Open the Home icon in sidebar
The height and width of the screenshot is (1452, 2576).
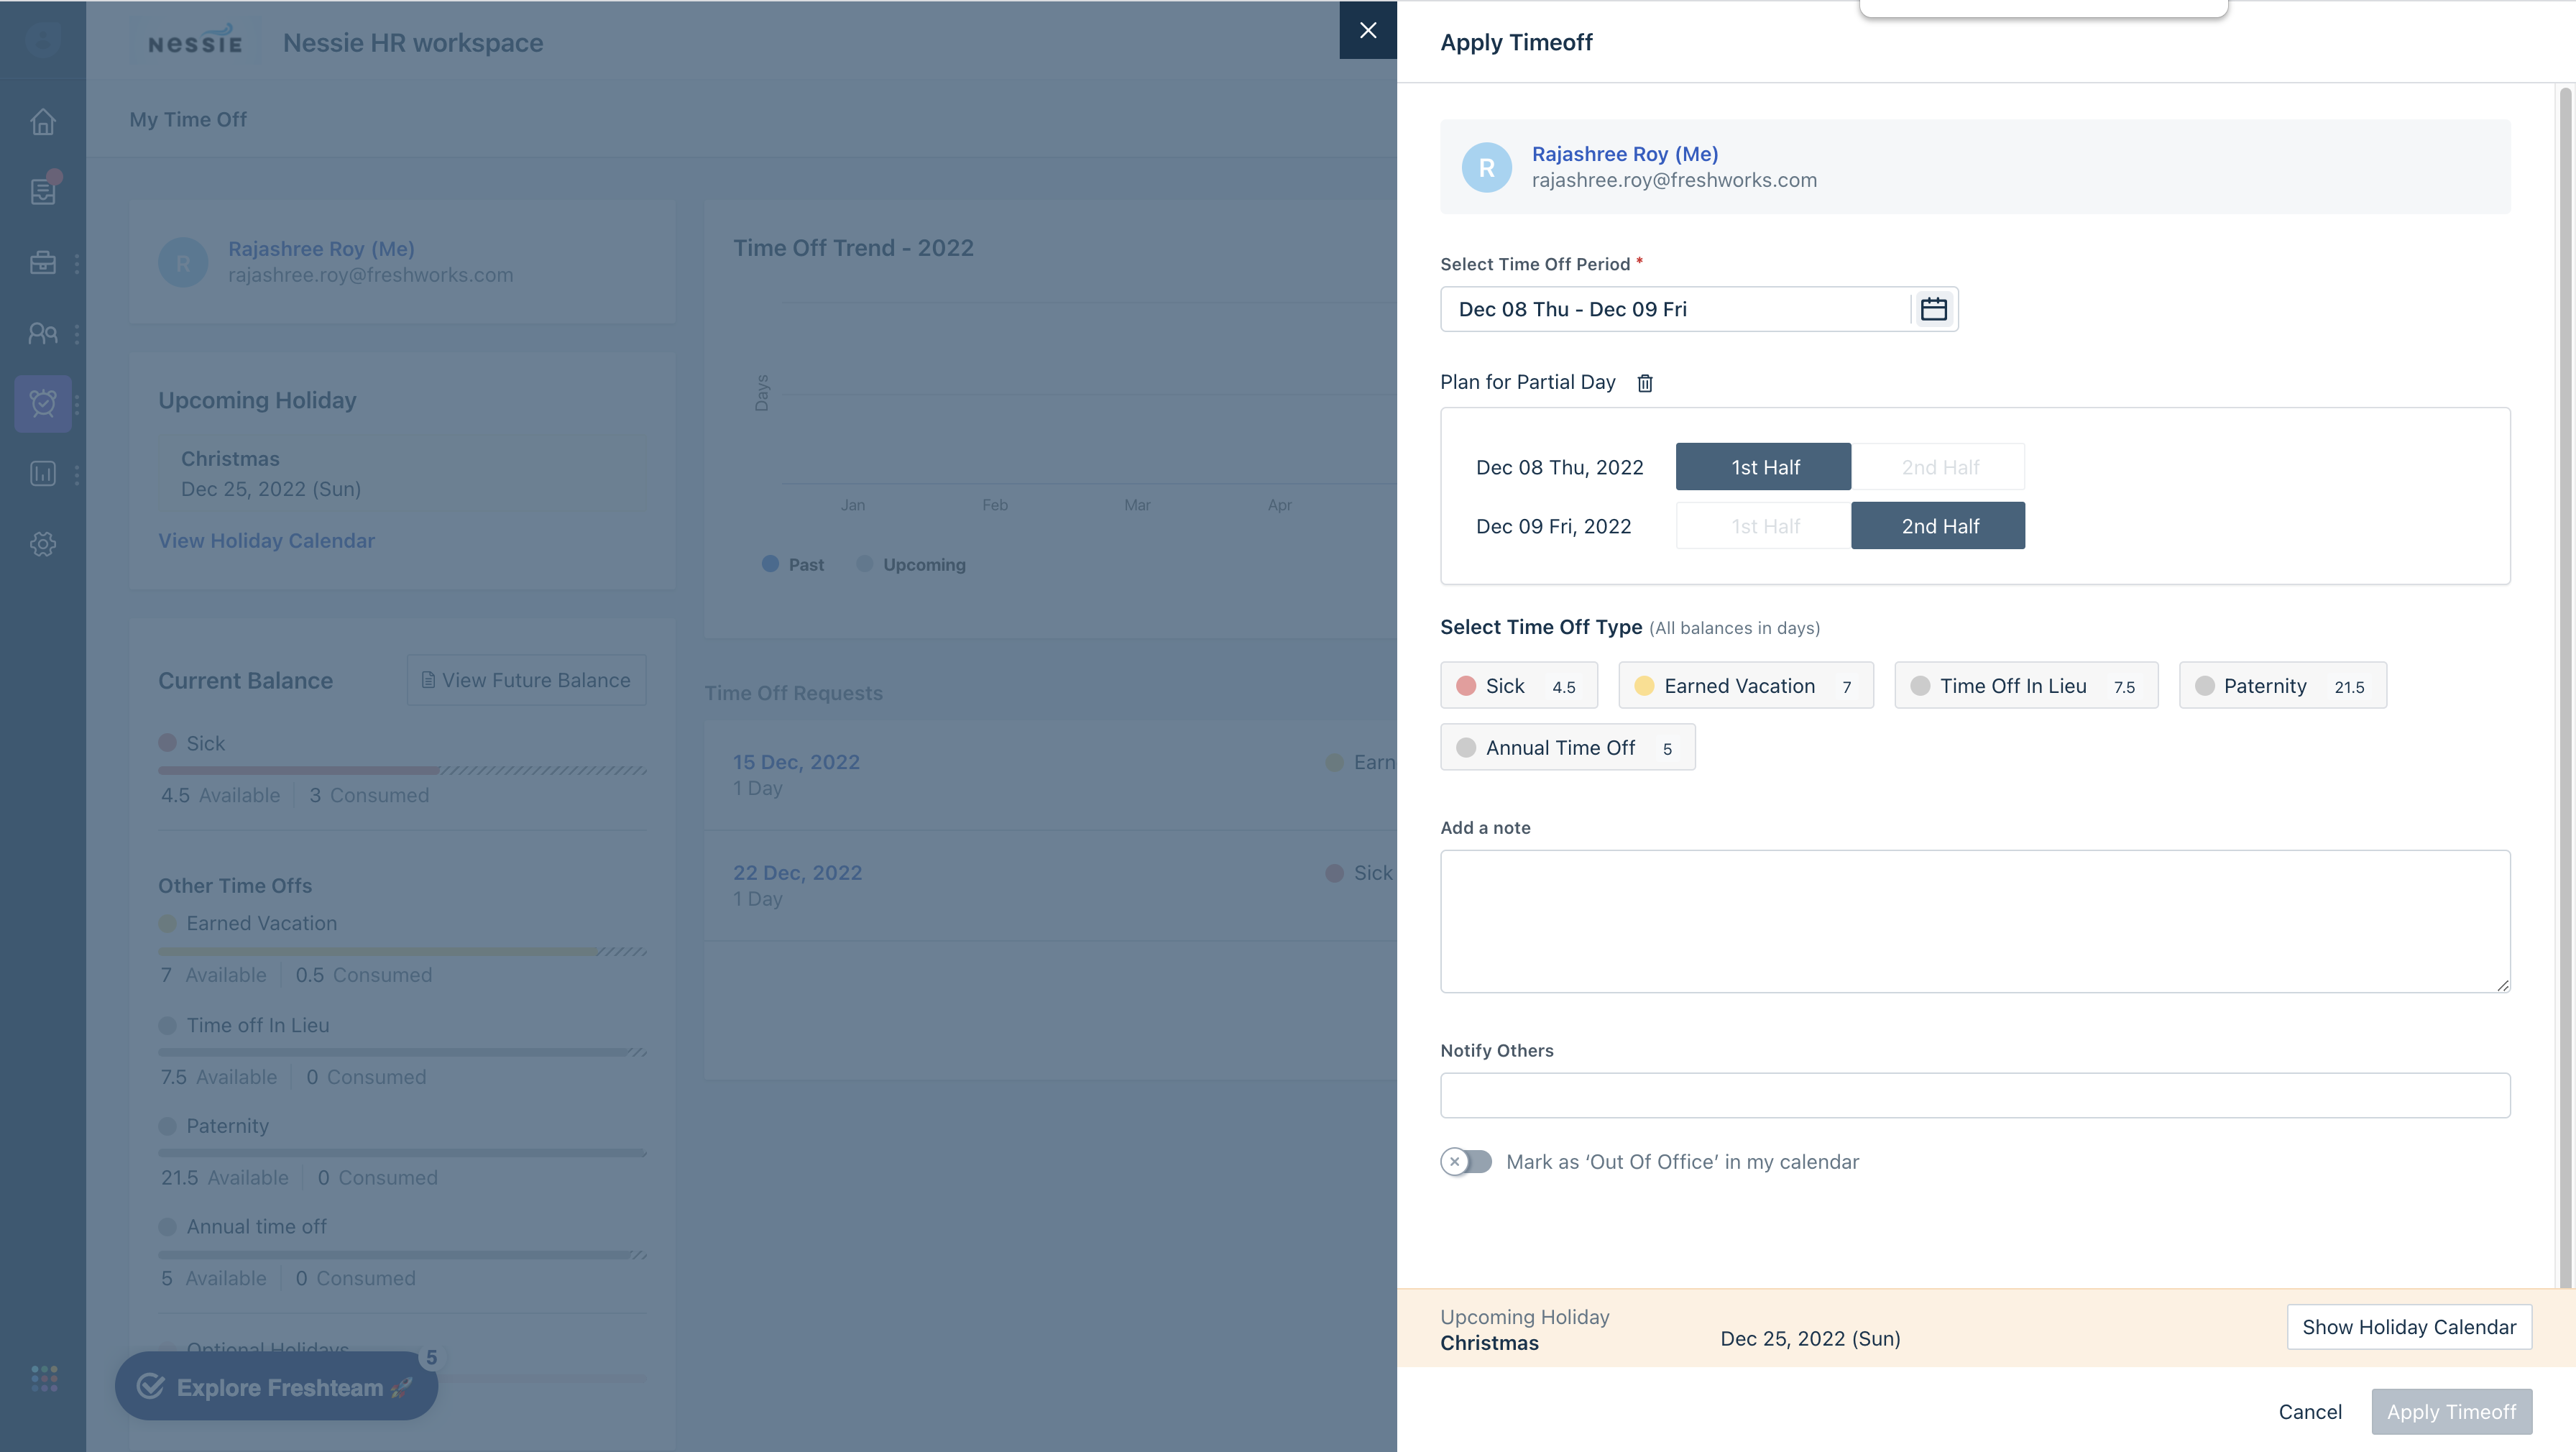point(43,121)
